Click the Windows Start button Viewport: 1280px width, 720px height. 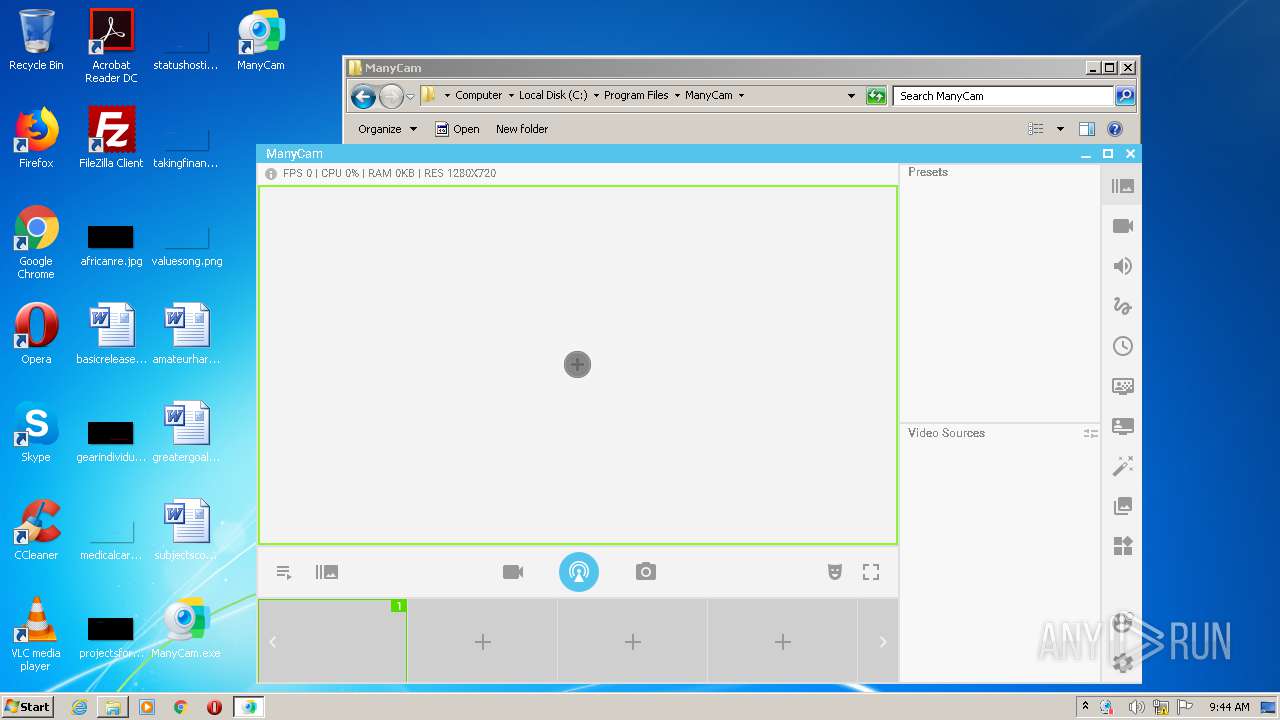tap(27, 706)
